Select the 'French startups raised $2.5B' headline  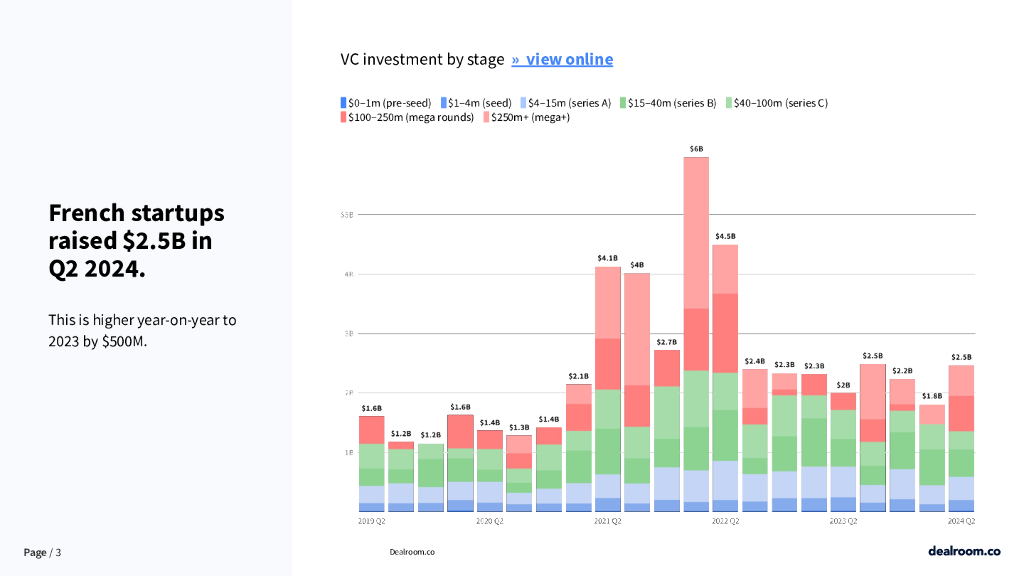[136, 241]
